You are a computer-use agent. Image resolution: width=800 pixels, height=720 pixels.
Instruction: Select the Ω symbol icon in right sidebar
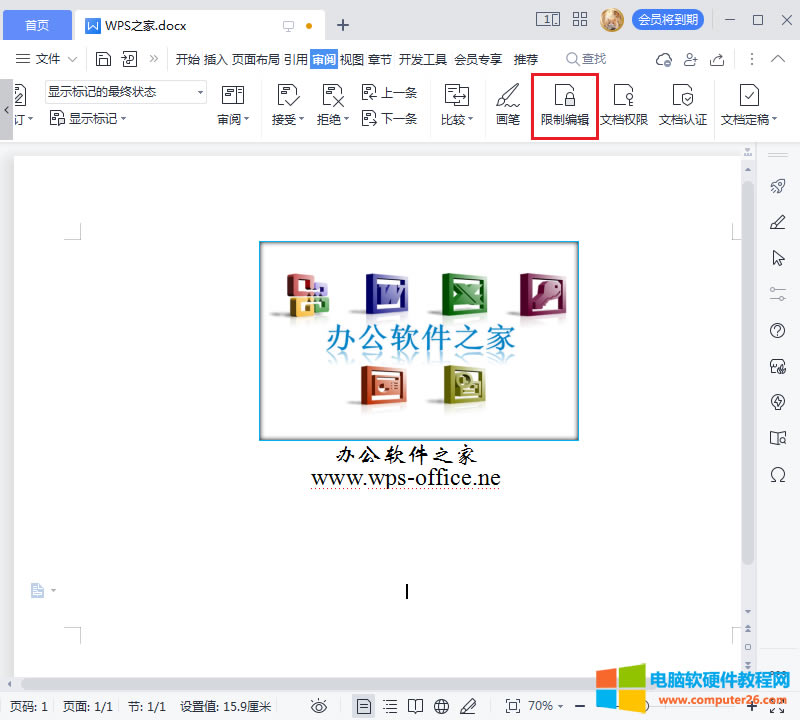point(778,475)
